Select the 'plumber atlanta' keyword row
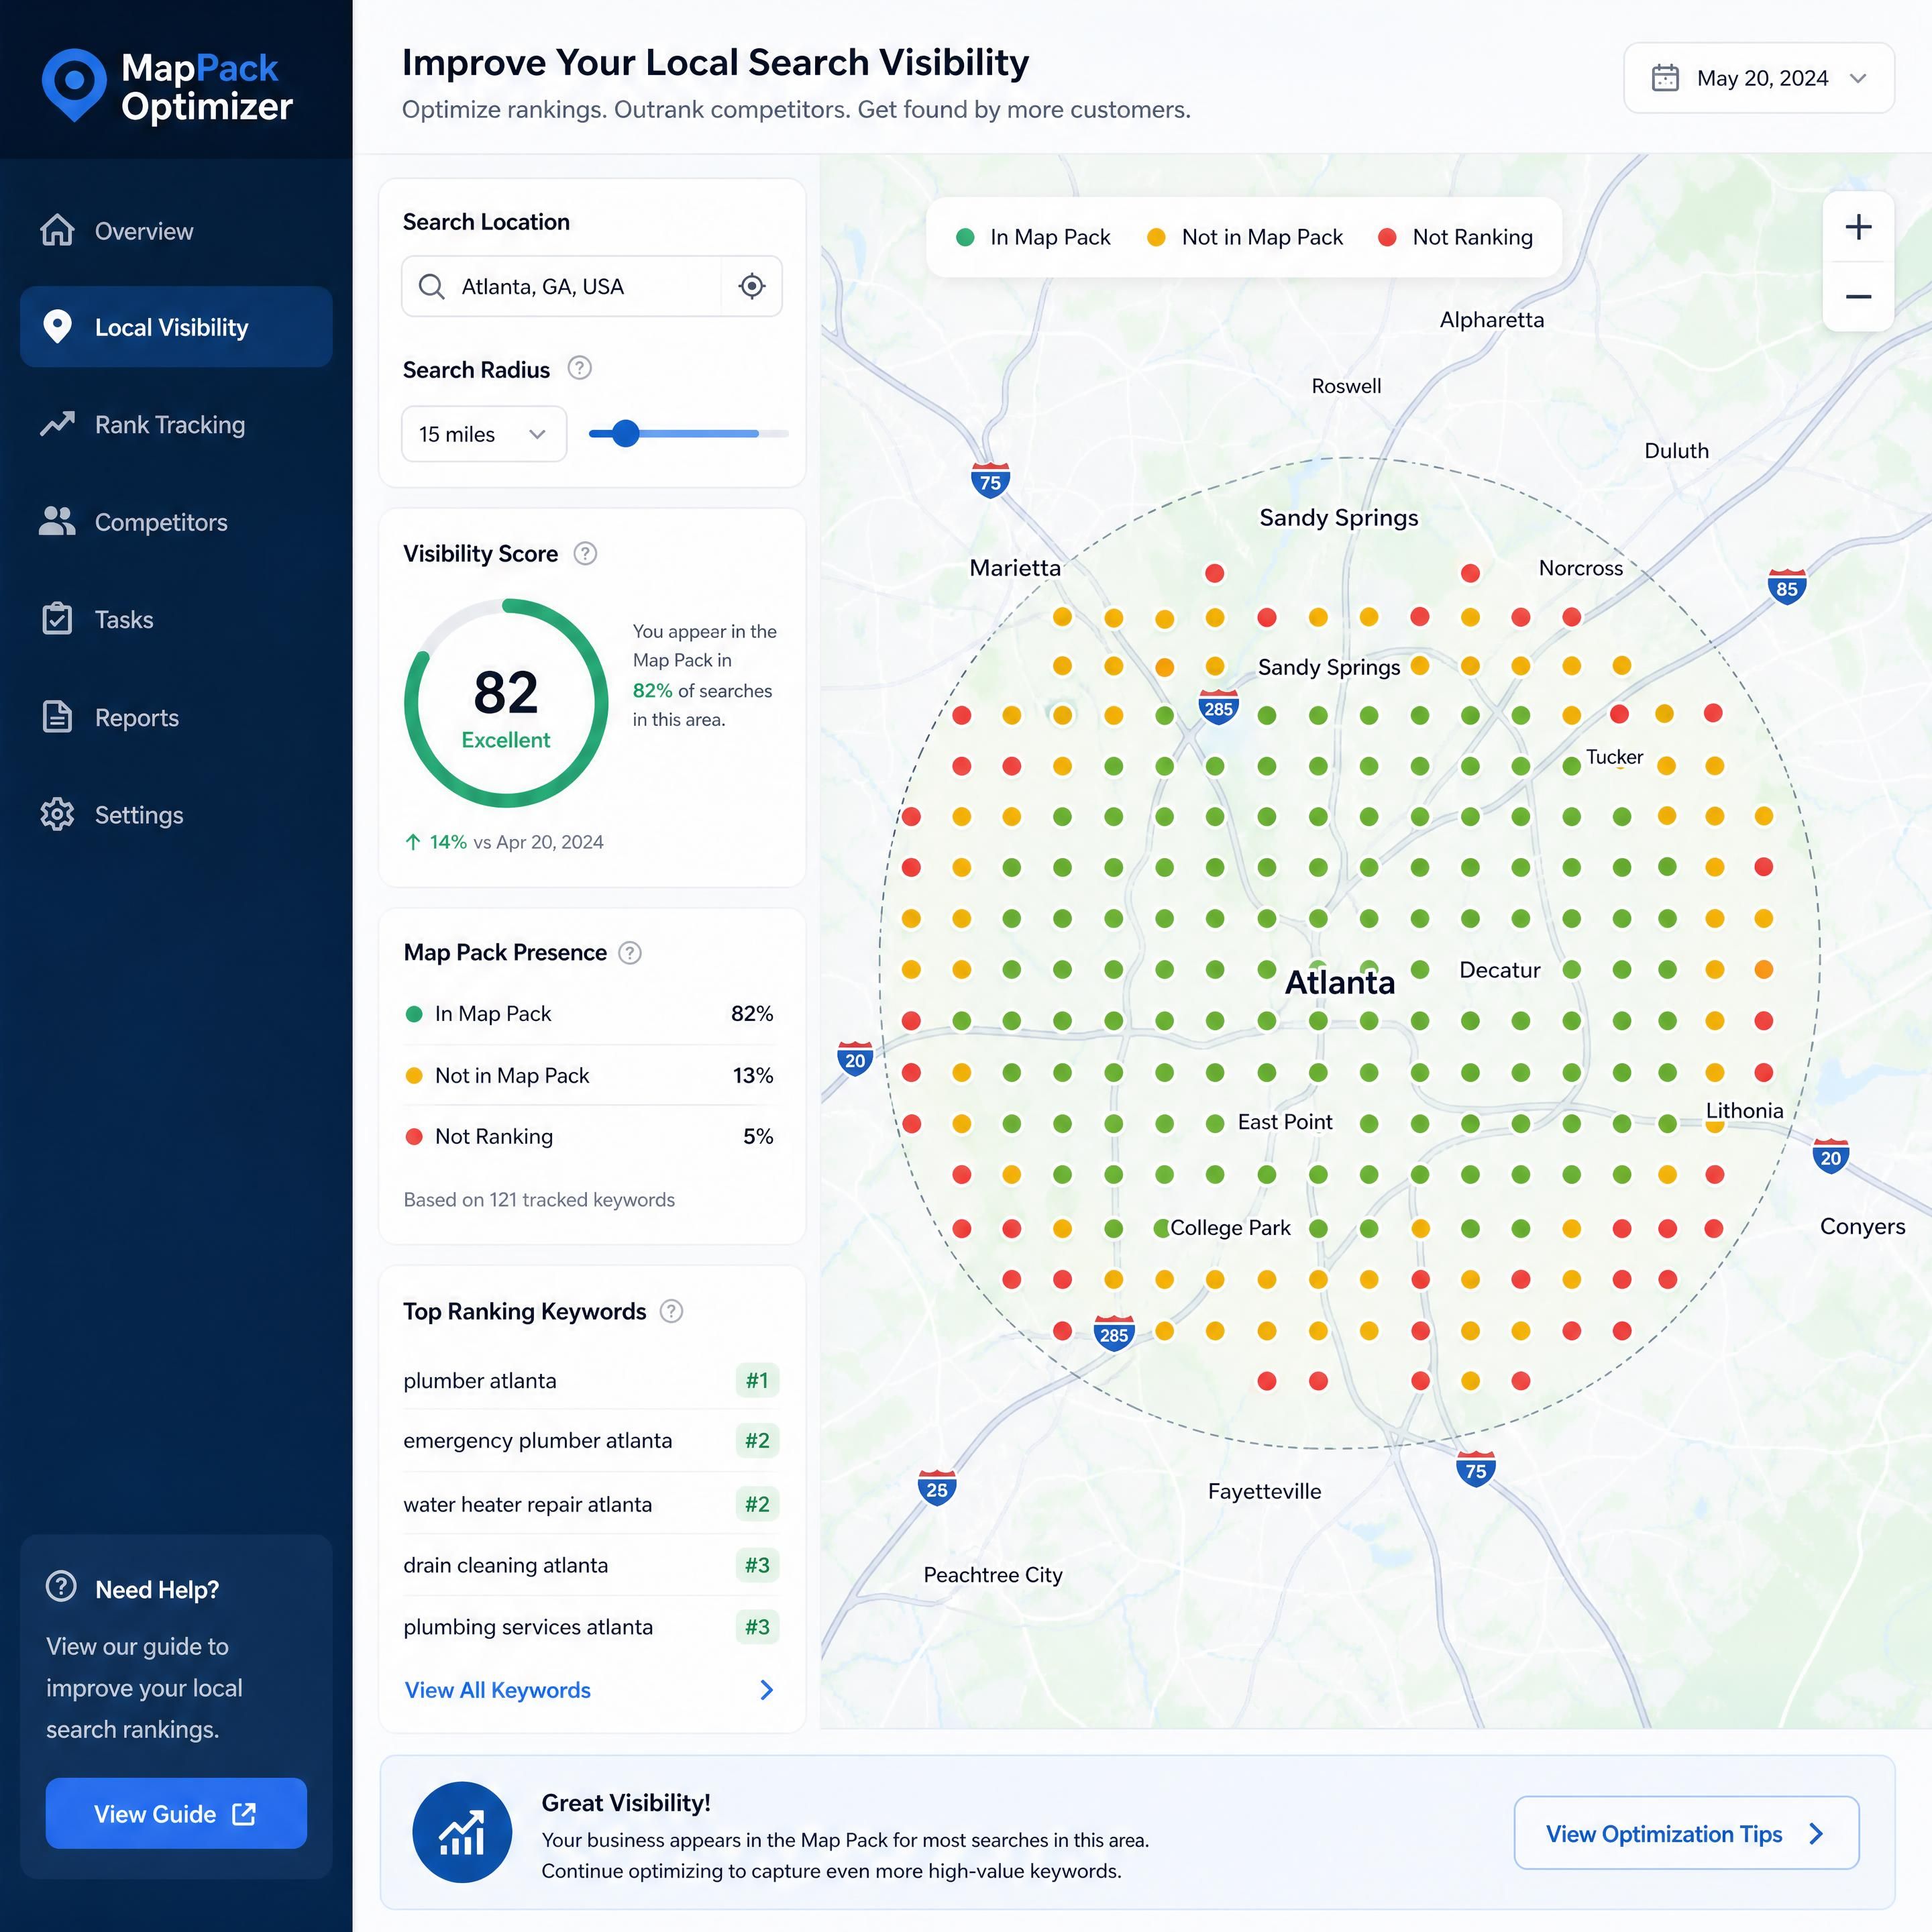 [591, 1380]
